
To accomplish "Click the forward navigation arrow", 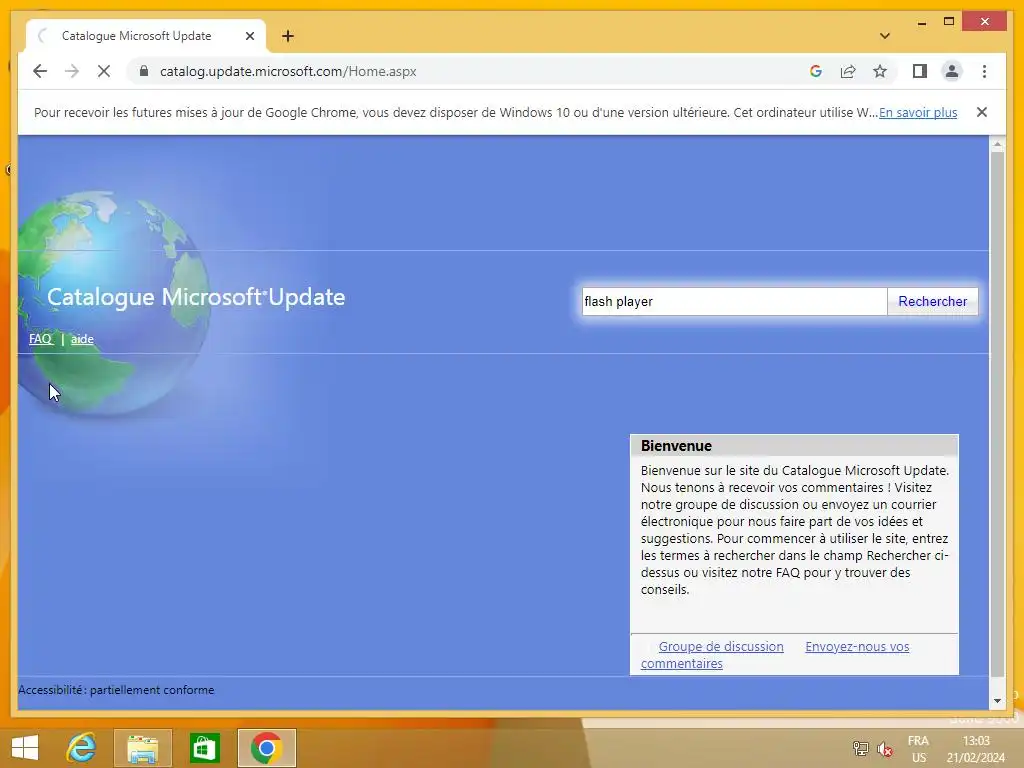I will tap(72, 71).
